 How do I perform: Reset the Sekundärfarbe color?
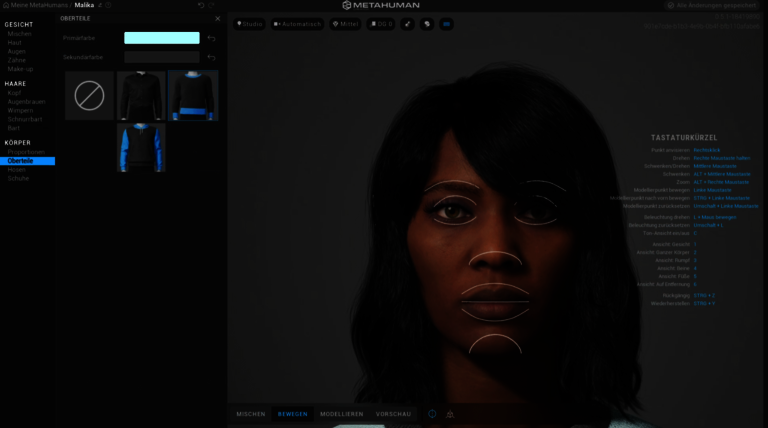pyautogui.click(x=211, y=57)
